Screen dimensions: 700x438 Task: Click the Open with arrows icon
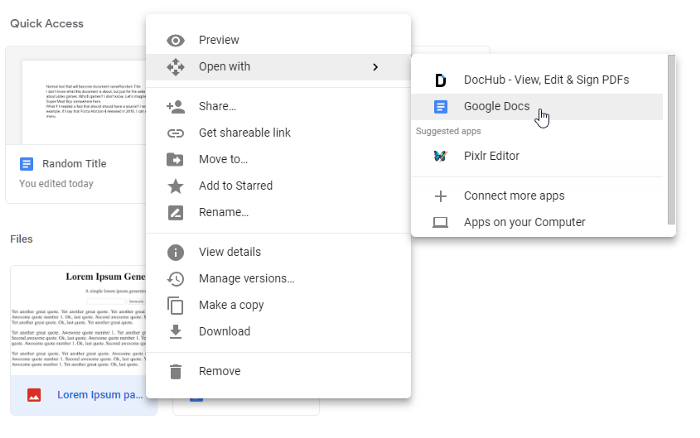175,67
